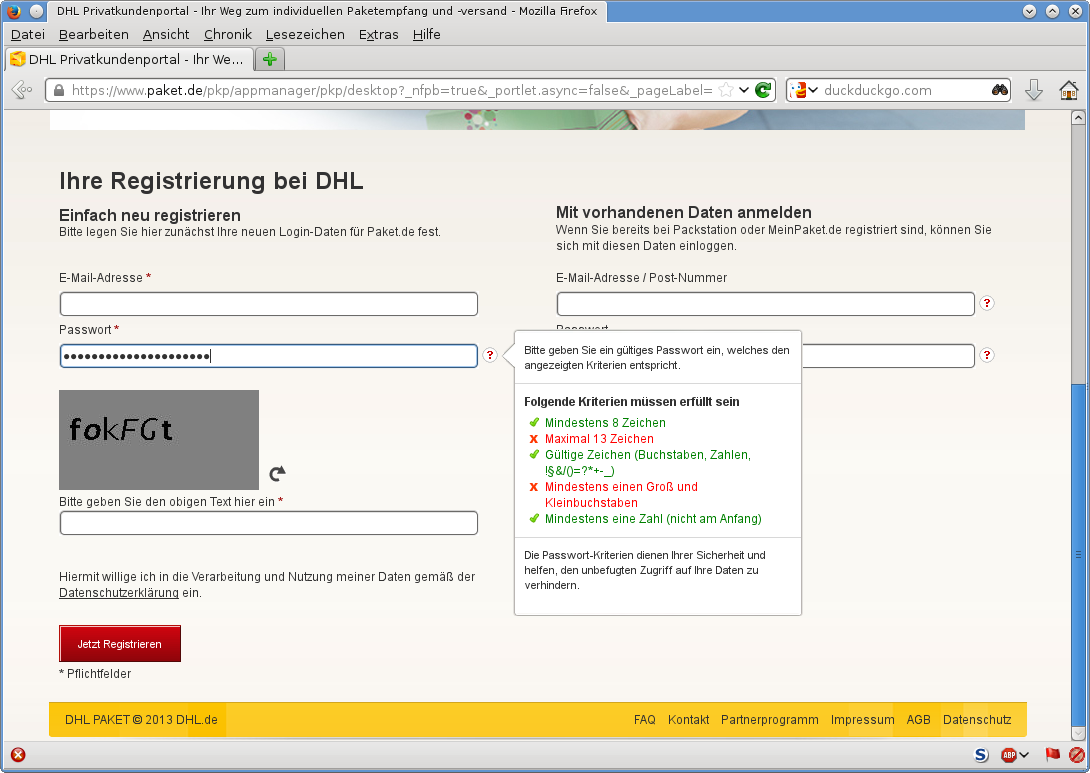
Task: Open search engine selector dropdown
Action: coord(804,90)
